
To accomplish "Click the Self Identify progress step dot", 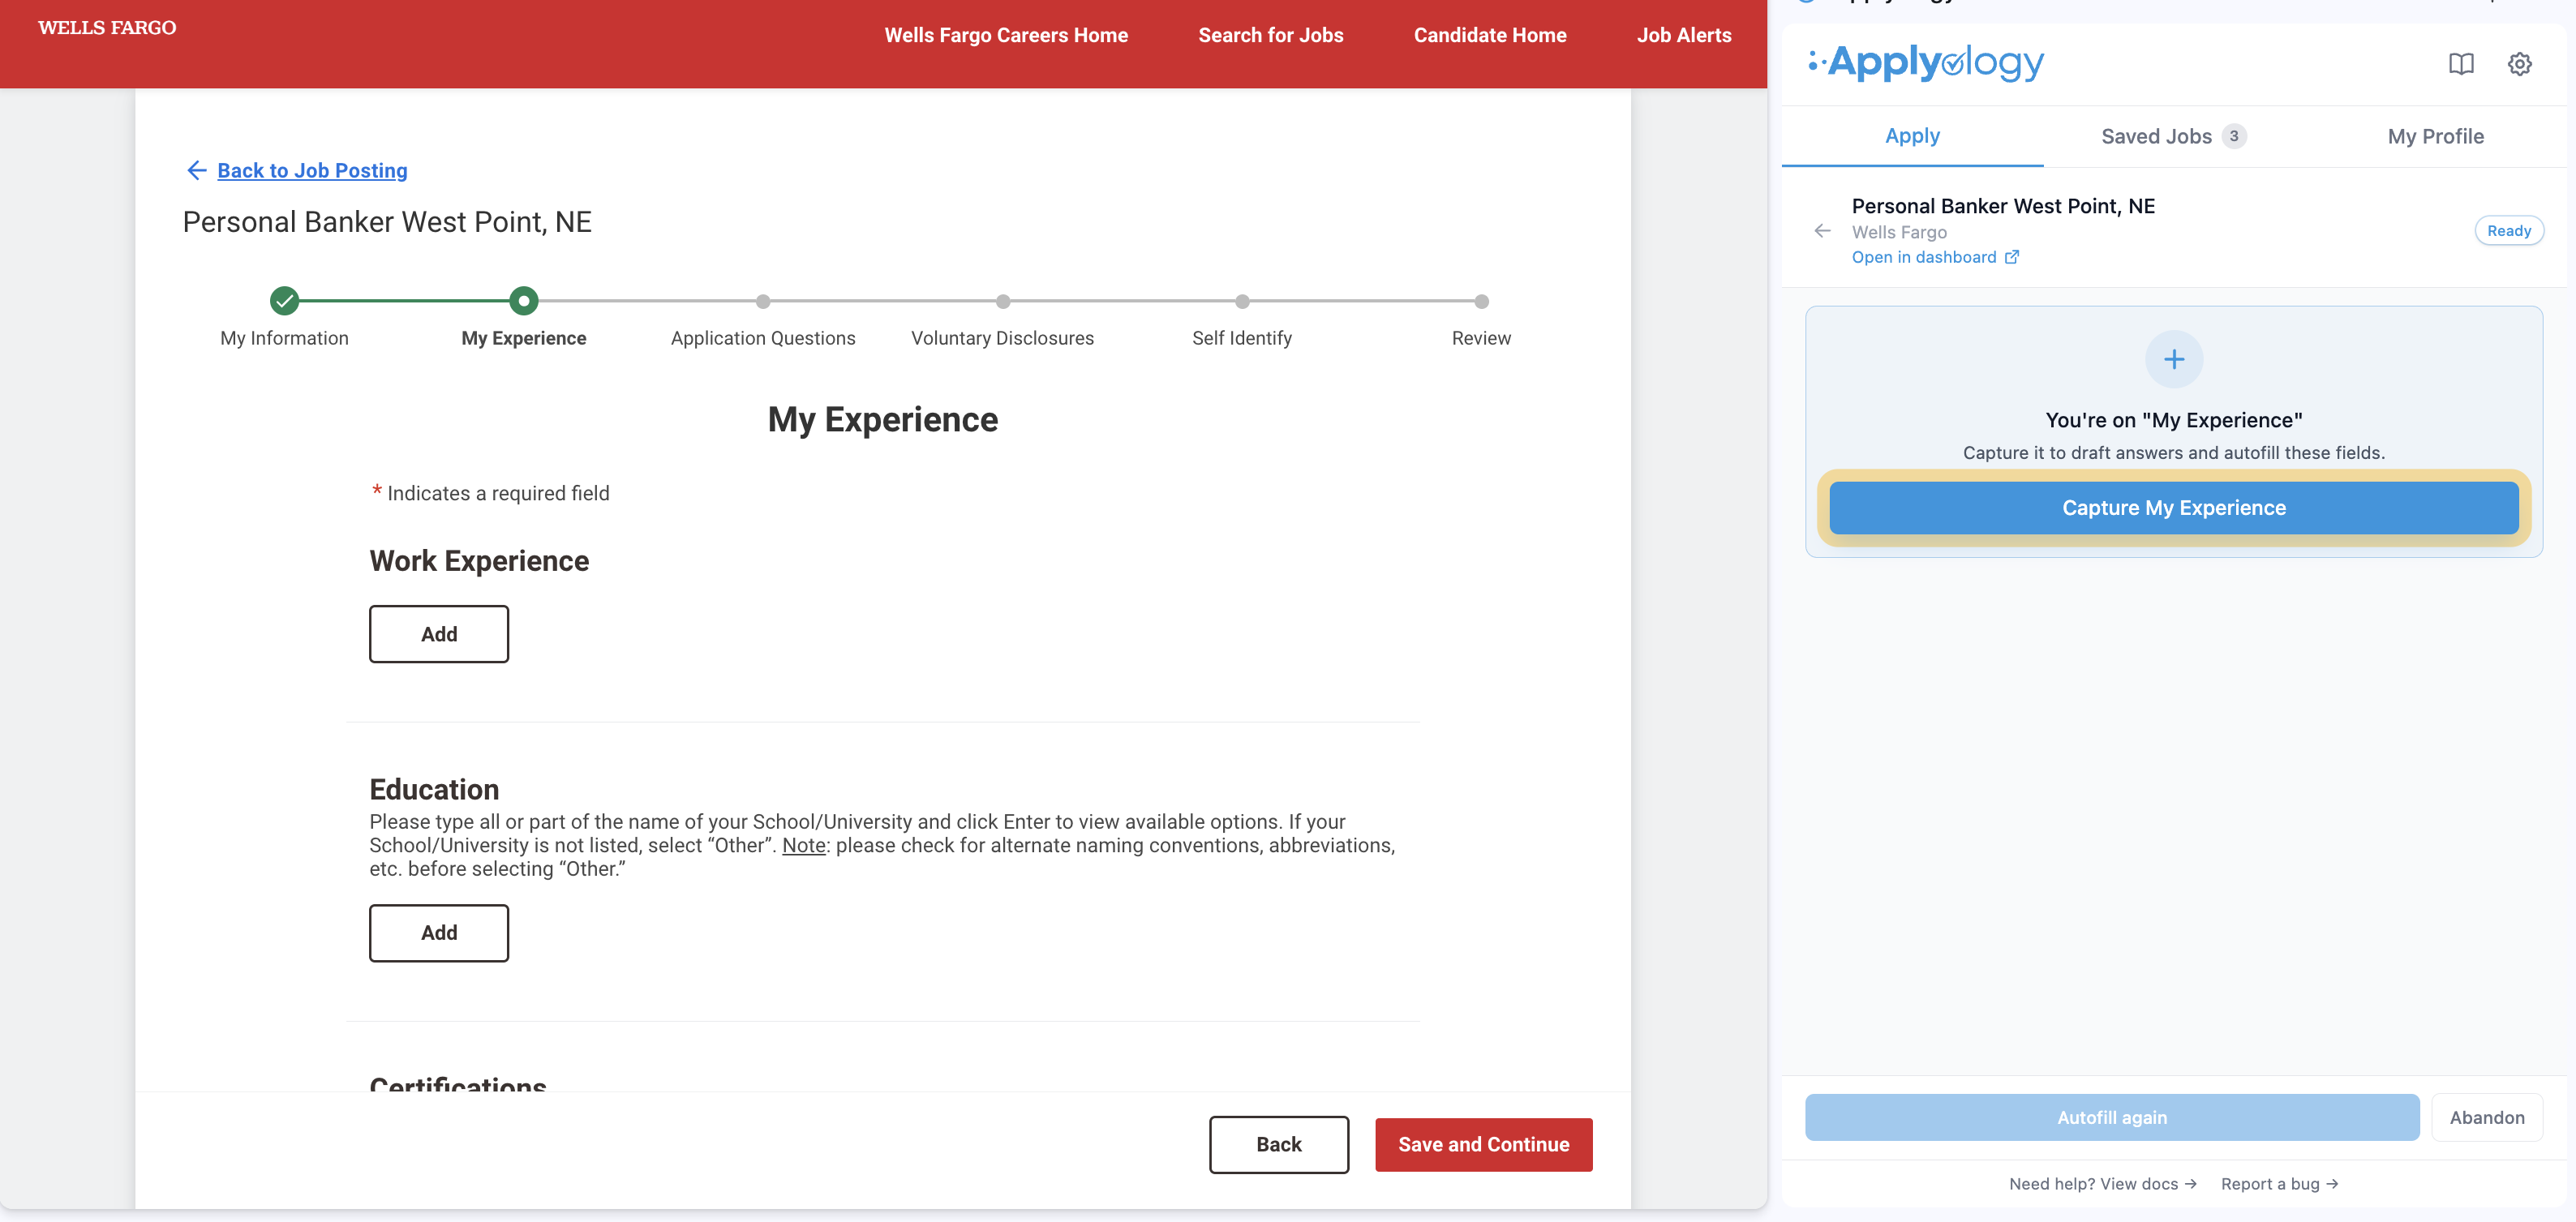I will 1242,301.
